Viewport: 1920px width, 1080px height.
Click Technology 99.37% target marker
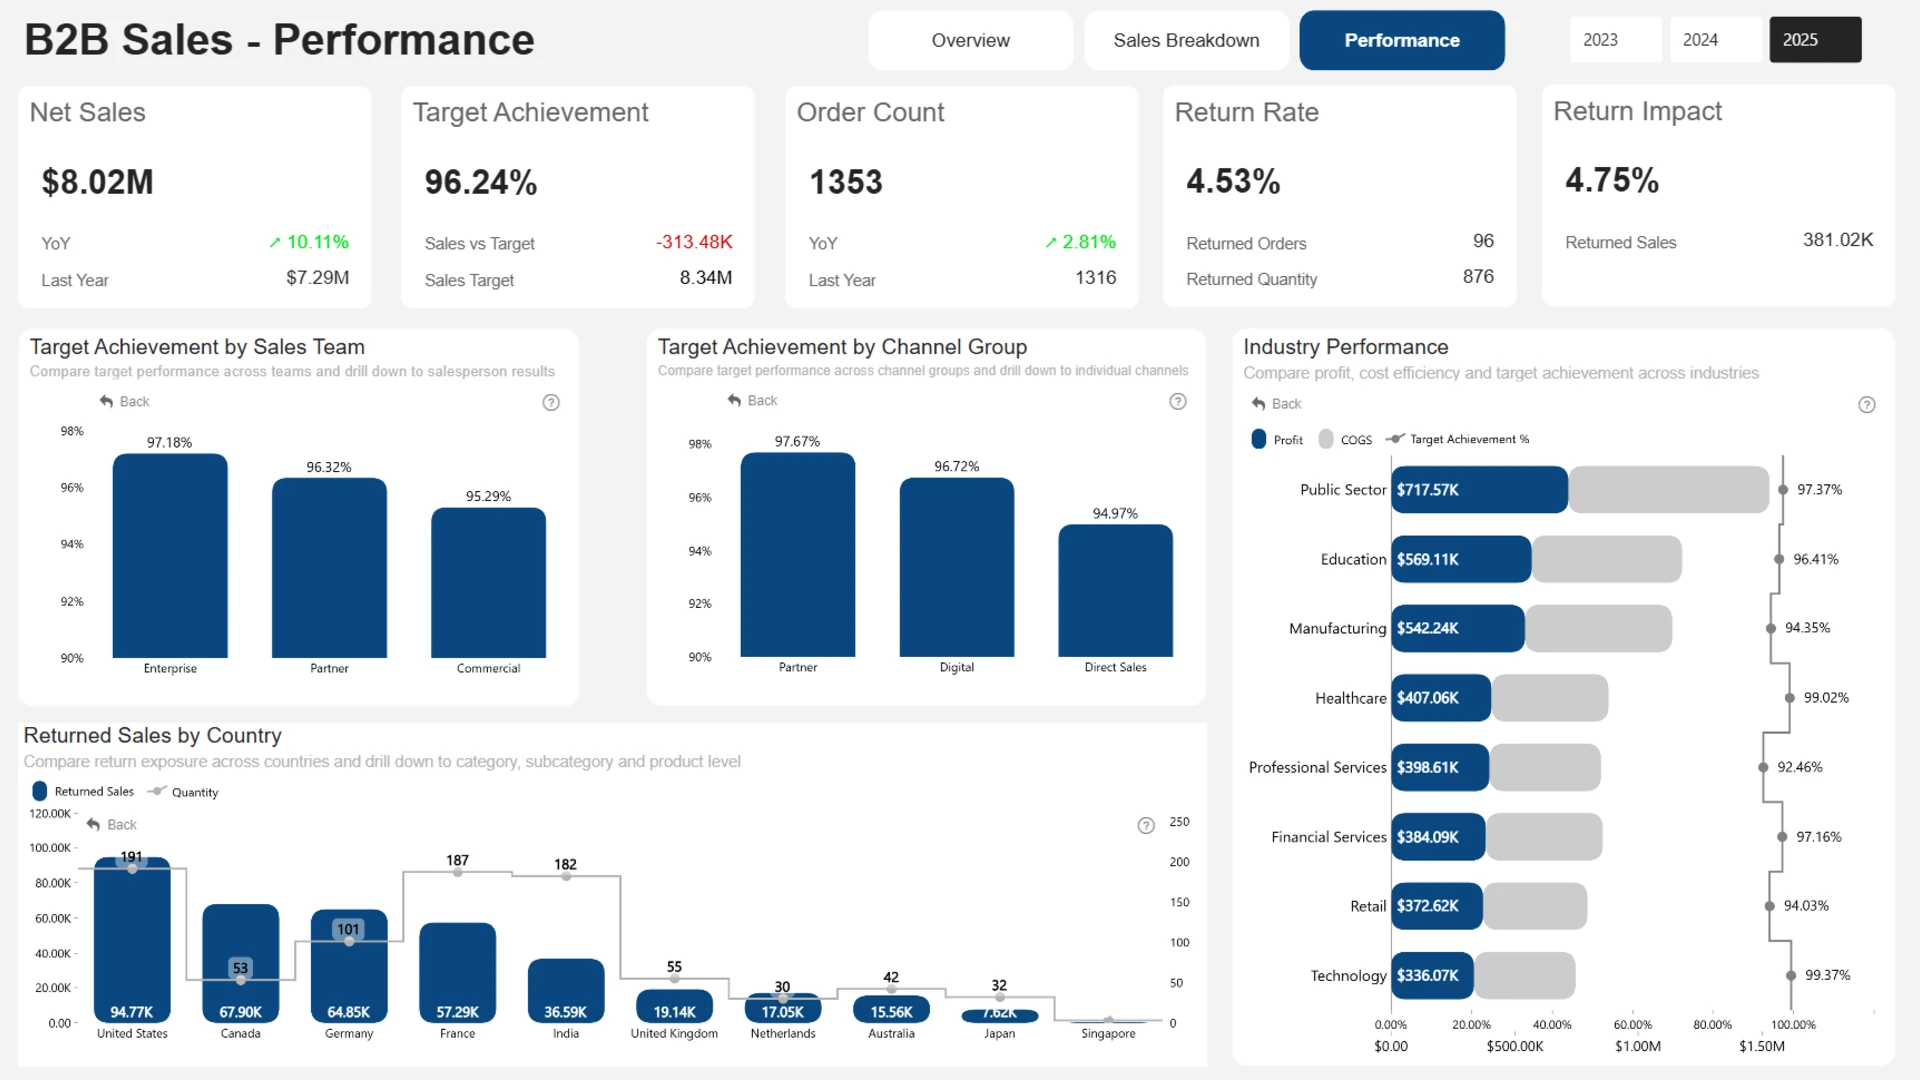(1791, 976)
